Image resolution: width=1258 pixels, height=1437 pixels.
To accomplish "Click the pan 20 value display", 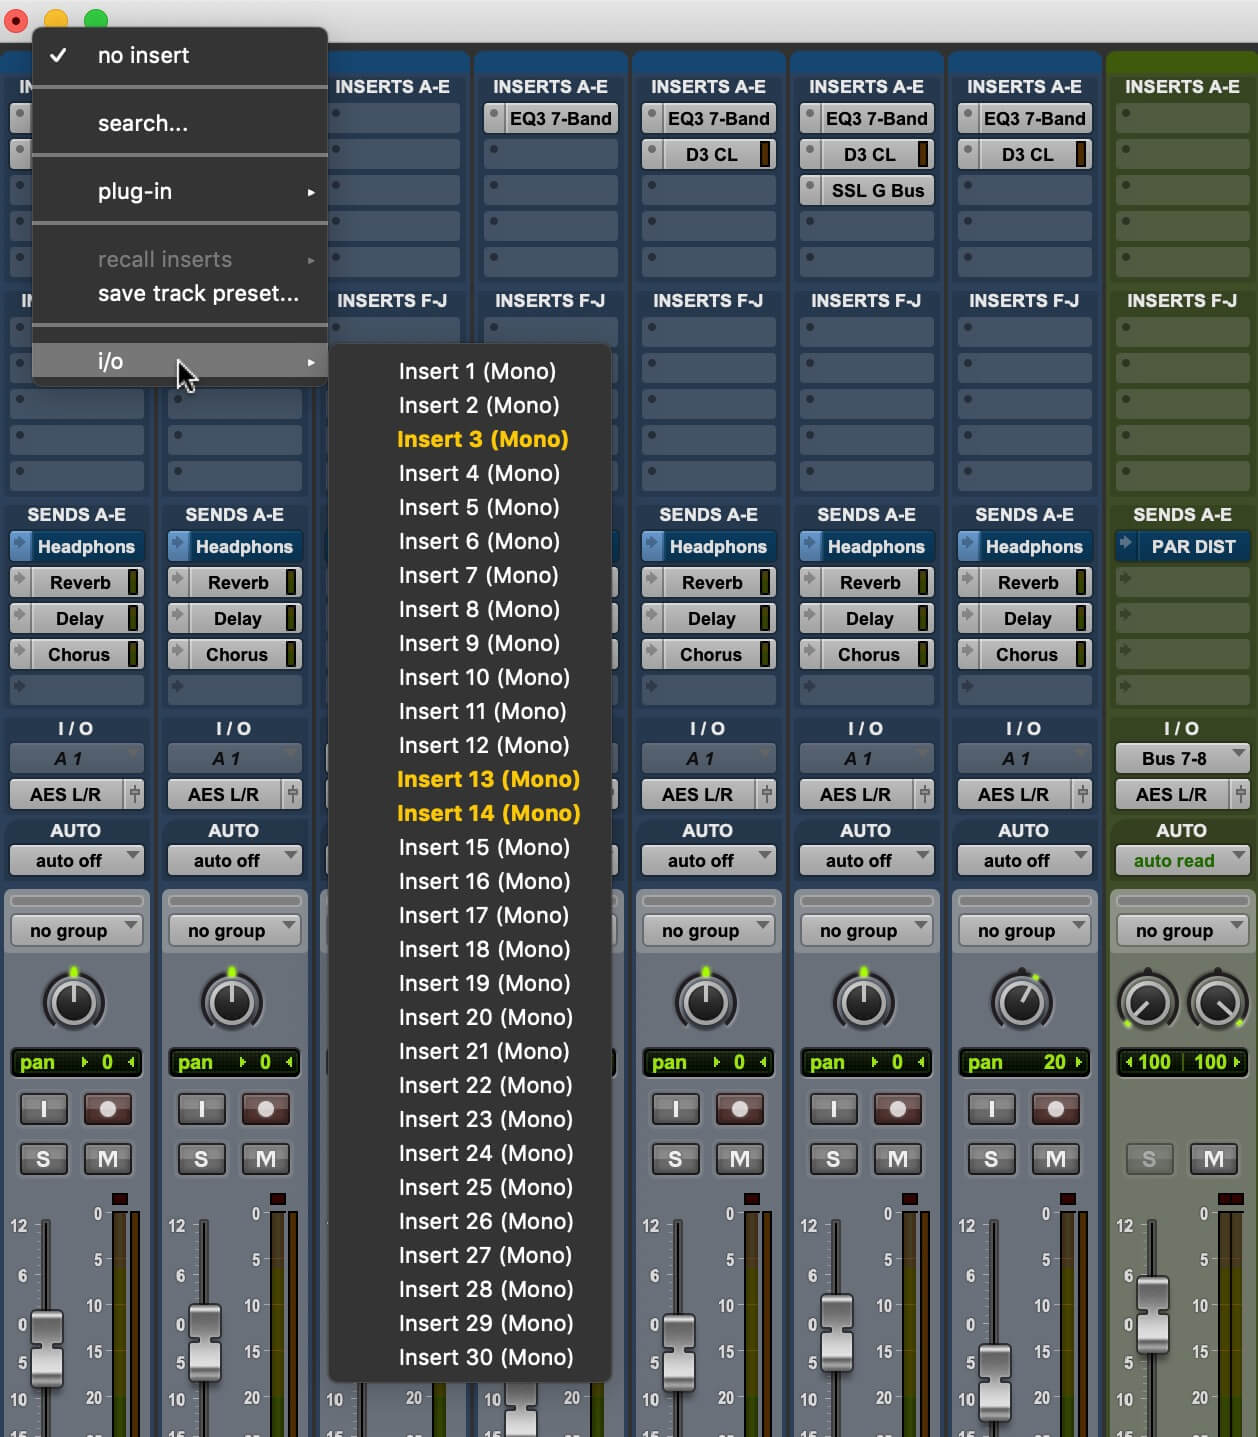I will (x=1024, y=1062).
